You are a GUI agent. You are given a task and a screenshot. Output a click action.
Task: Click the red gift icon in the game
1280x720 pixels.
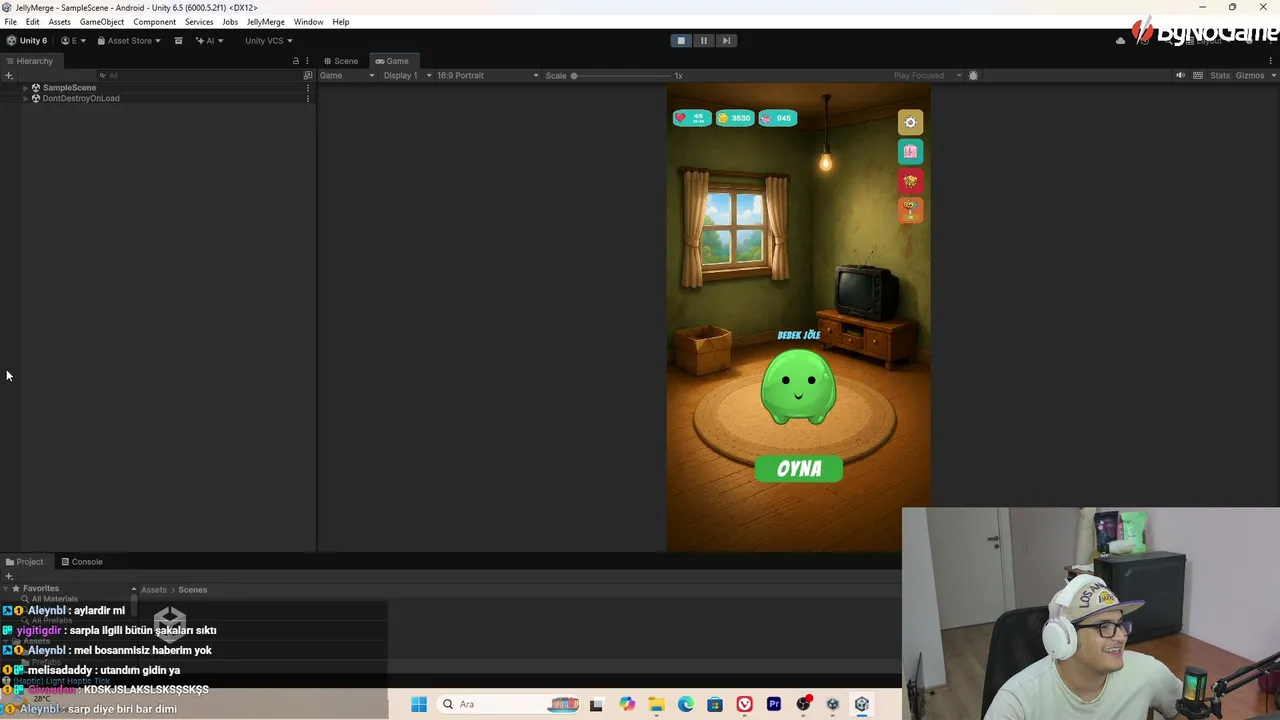tap(910, 181)
